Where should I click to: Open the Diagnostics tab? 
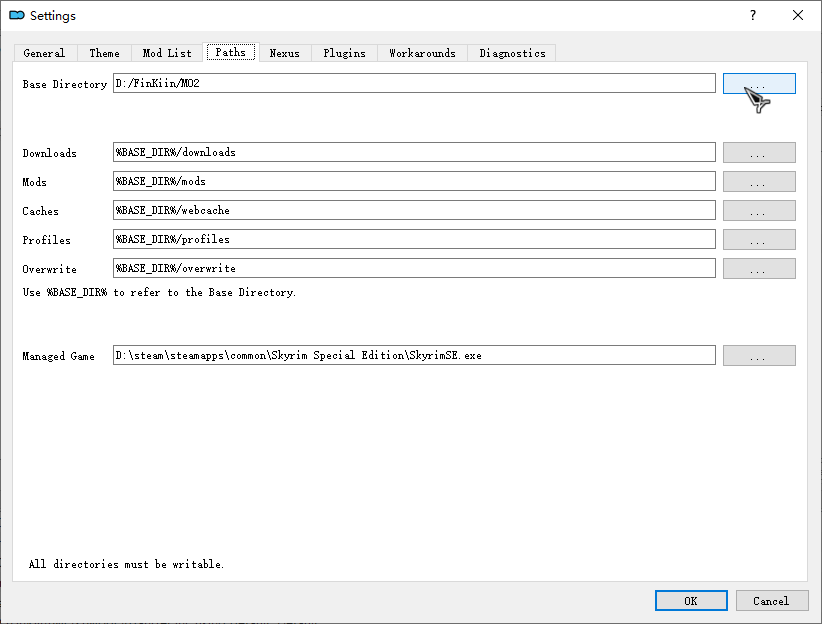tap(512, 53)
